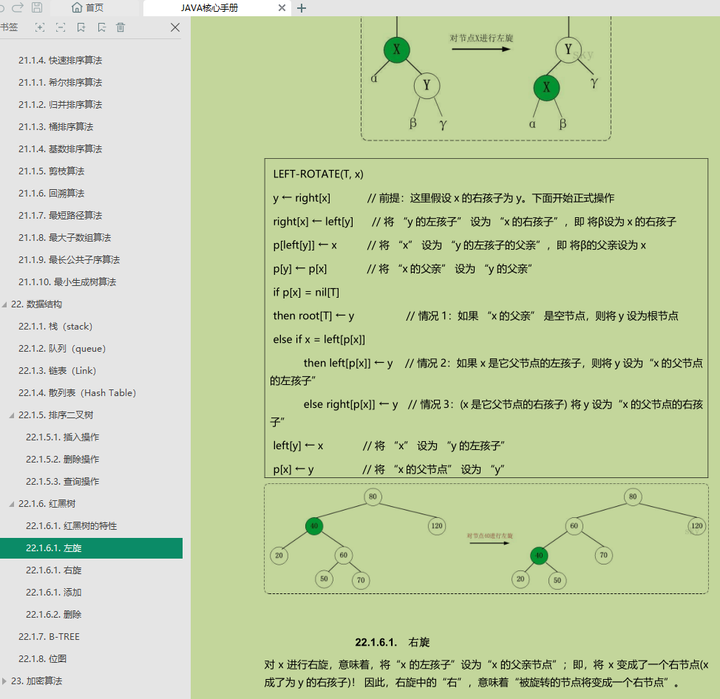Open bookmark 21.1.9. 最长公共子序算法
The height and width of the screenshot is (699, 720).
tap(69, 260)
